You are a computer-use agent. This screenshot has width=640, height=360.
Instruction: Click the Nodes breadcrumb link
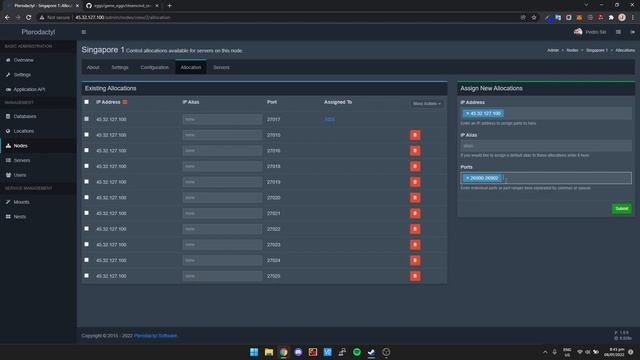pos(572,50)
